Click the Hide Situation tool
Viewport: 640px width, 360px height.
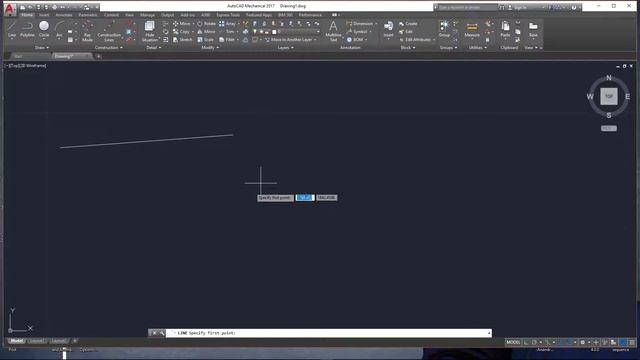pos(150,31)
